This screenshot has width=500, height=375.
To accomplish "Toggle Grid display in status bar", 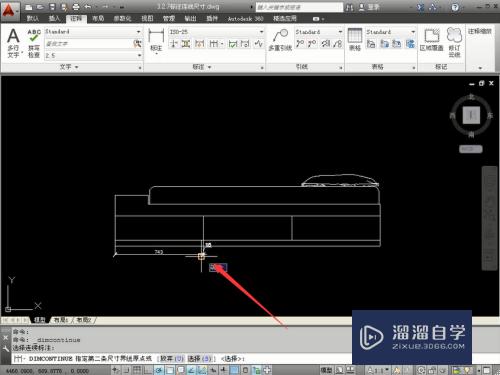I will (137, 370).
